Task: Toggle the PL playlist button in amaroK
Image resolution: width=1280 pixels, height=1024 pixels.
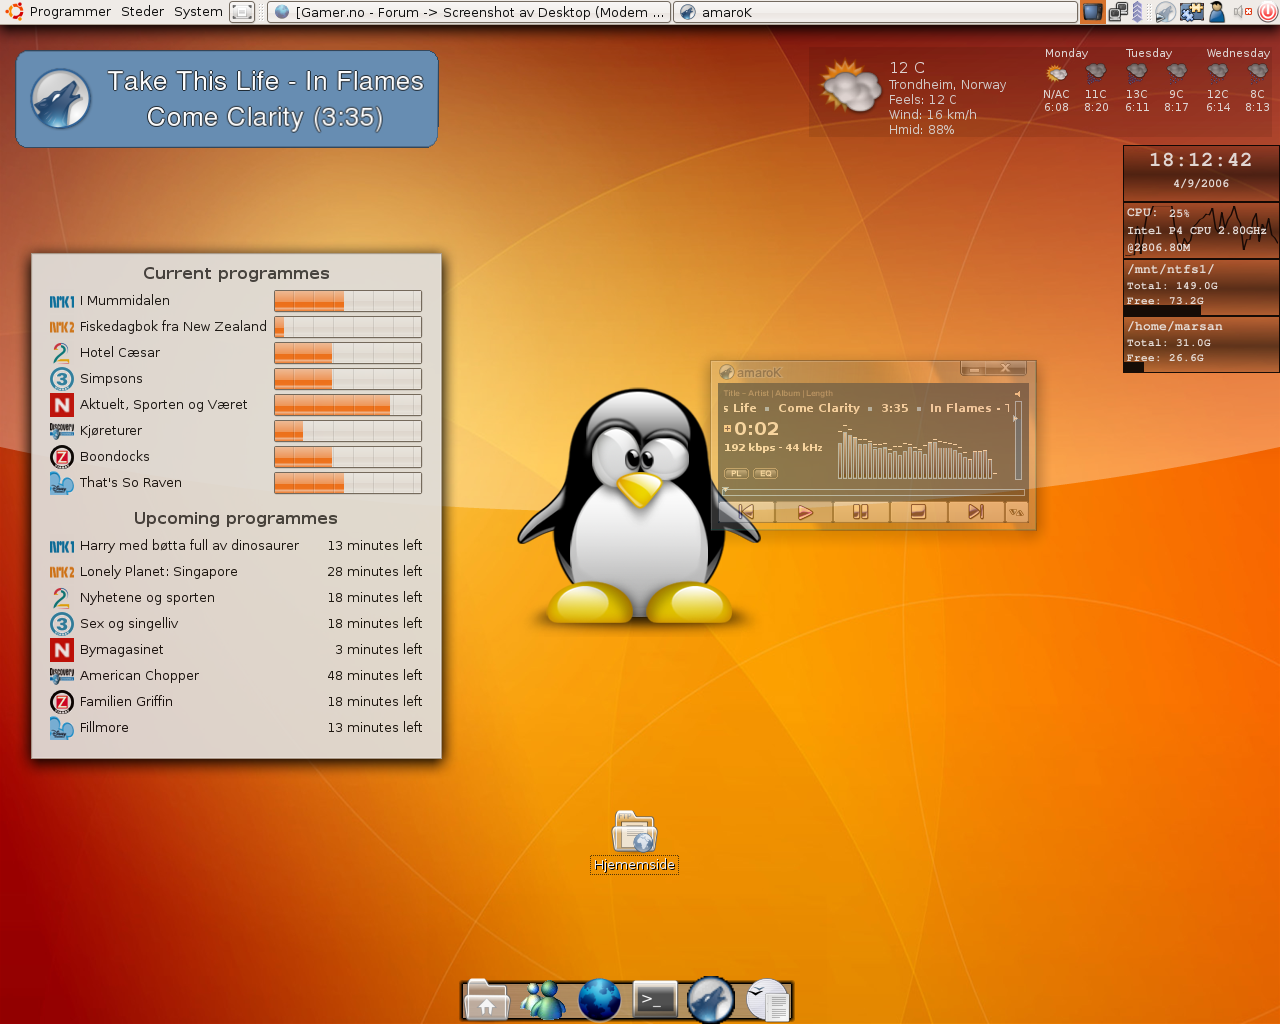Action: pyautogui.click(x=736, y=473)
